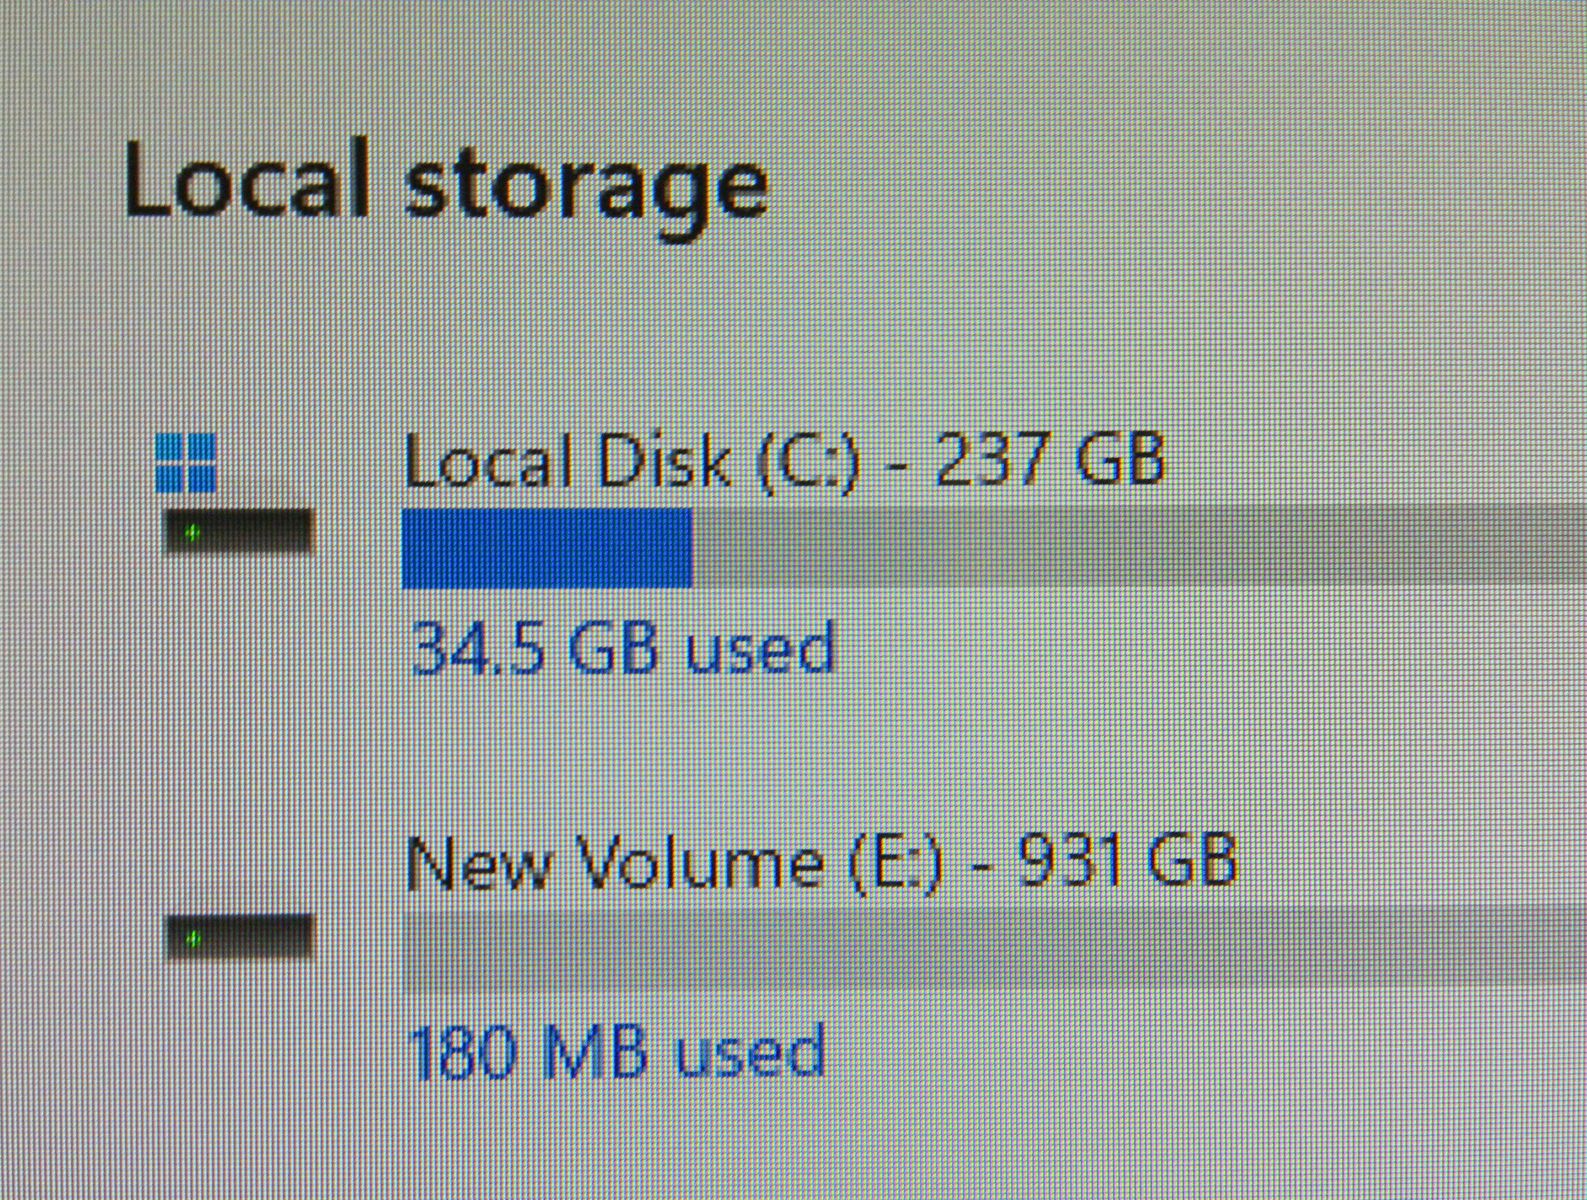The image size is (1587, 1200).
Task: Click the "(C:)" drive letter
Action: (x=808, y=465)
